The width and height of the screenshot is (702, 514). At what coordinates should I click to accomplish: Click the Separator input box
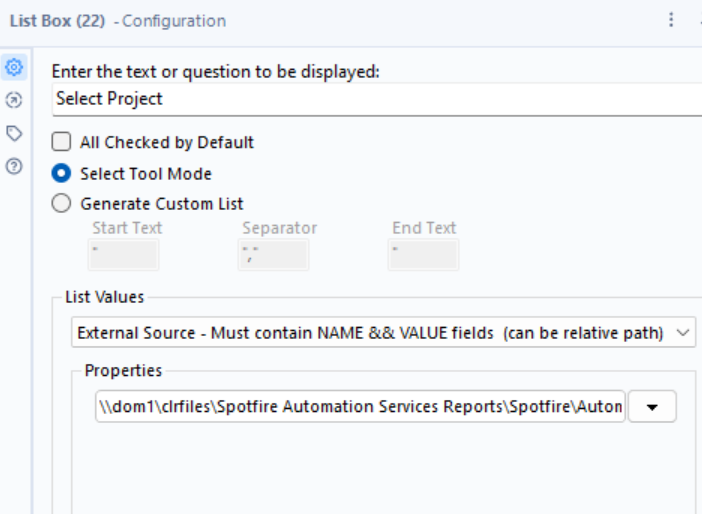[274, 255]
